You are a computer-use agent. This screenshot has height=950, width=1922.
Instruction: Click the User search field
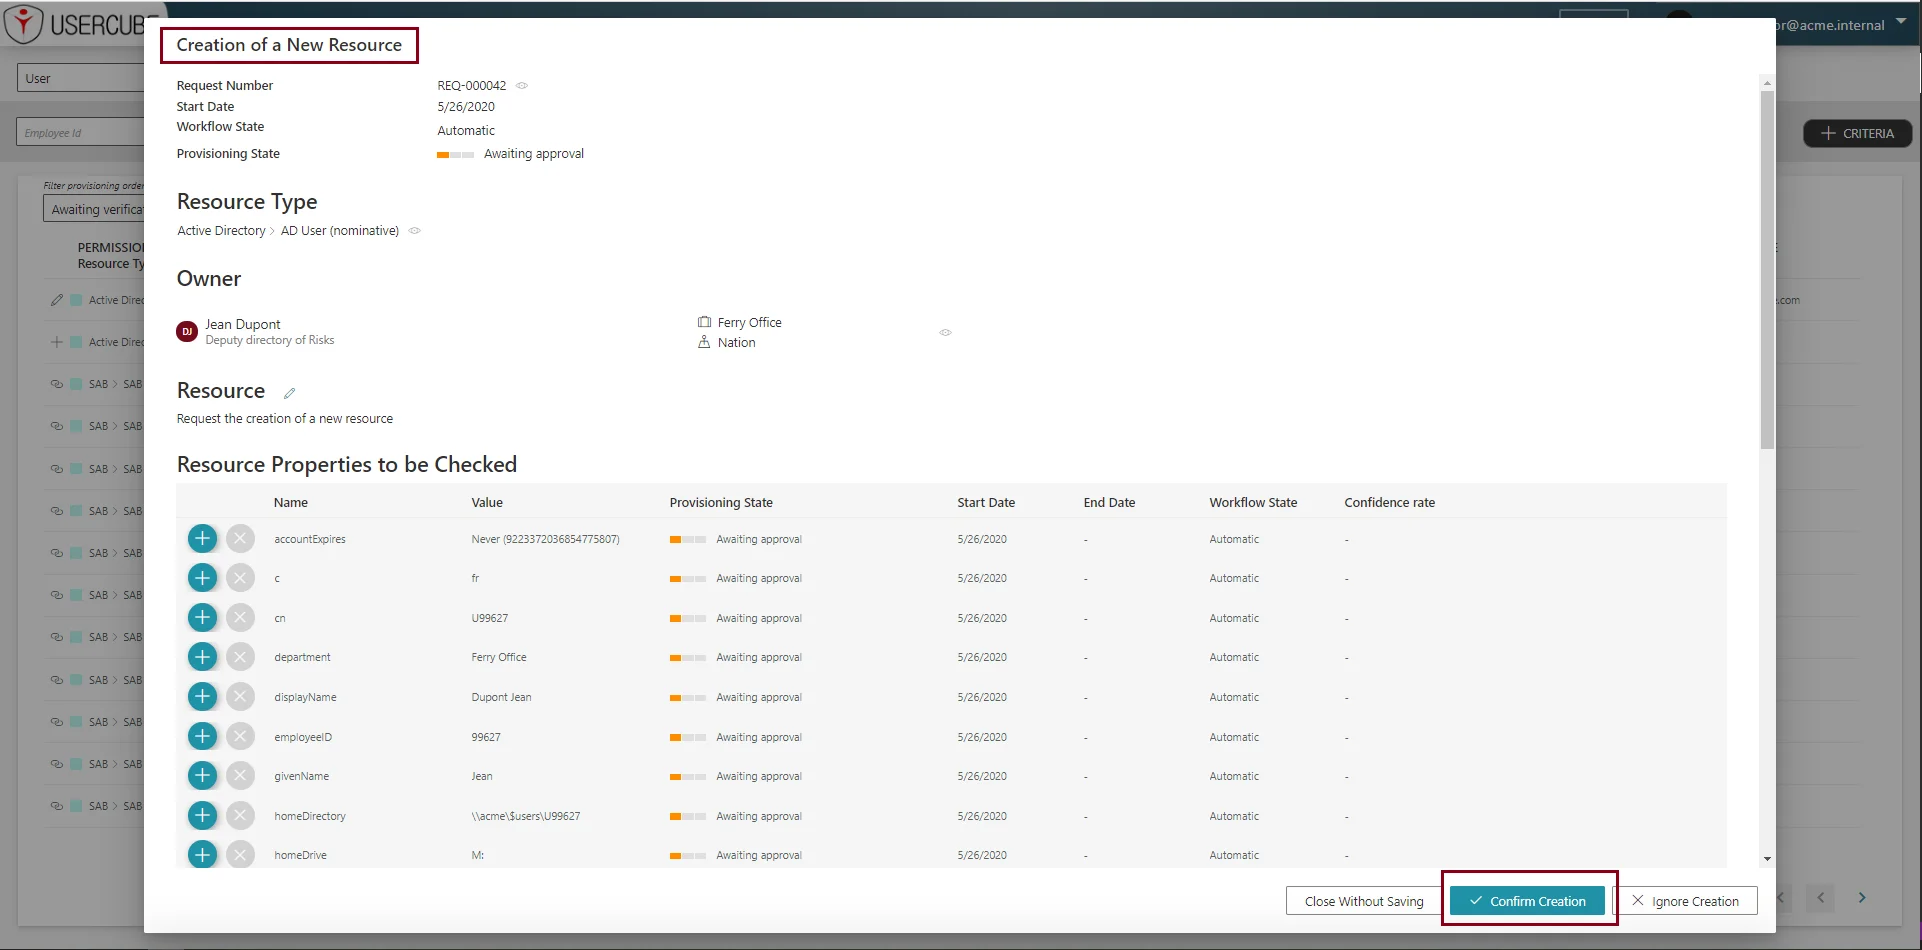[x=81, y=78]
